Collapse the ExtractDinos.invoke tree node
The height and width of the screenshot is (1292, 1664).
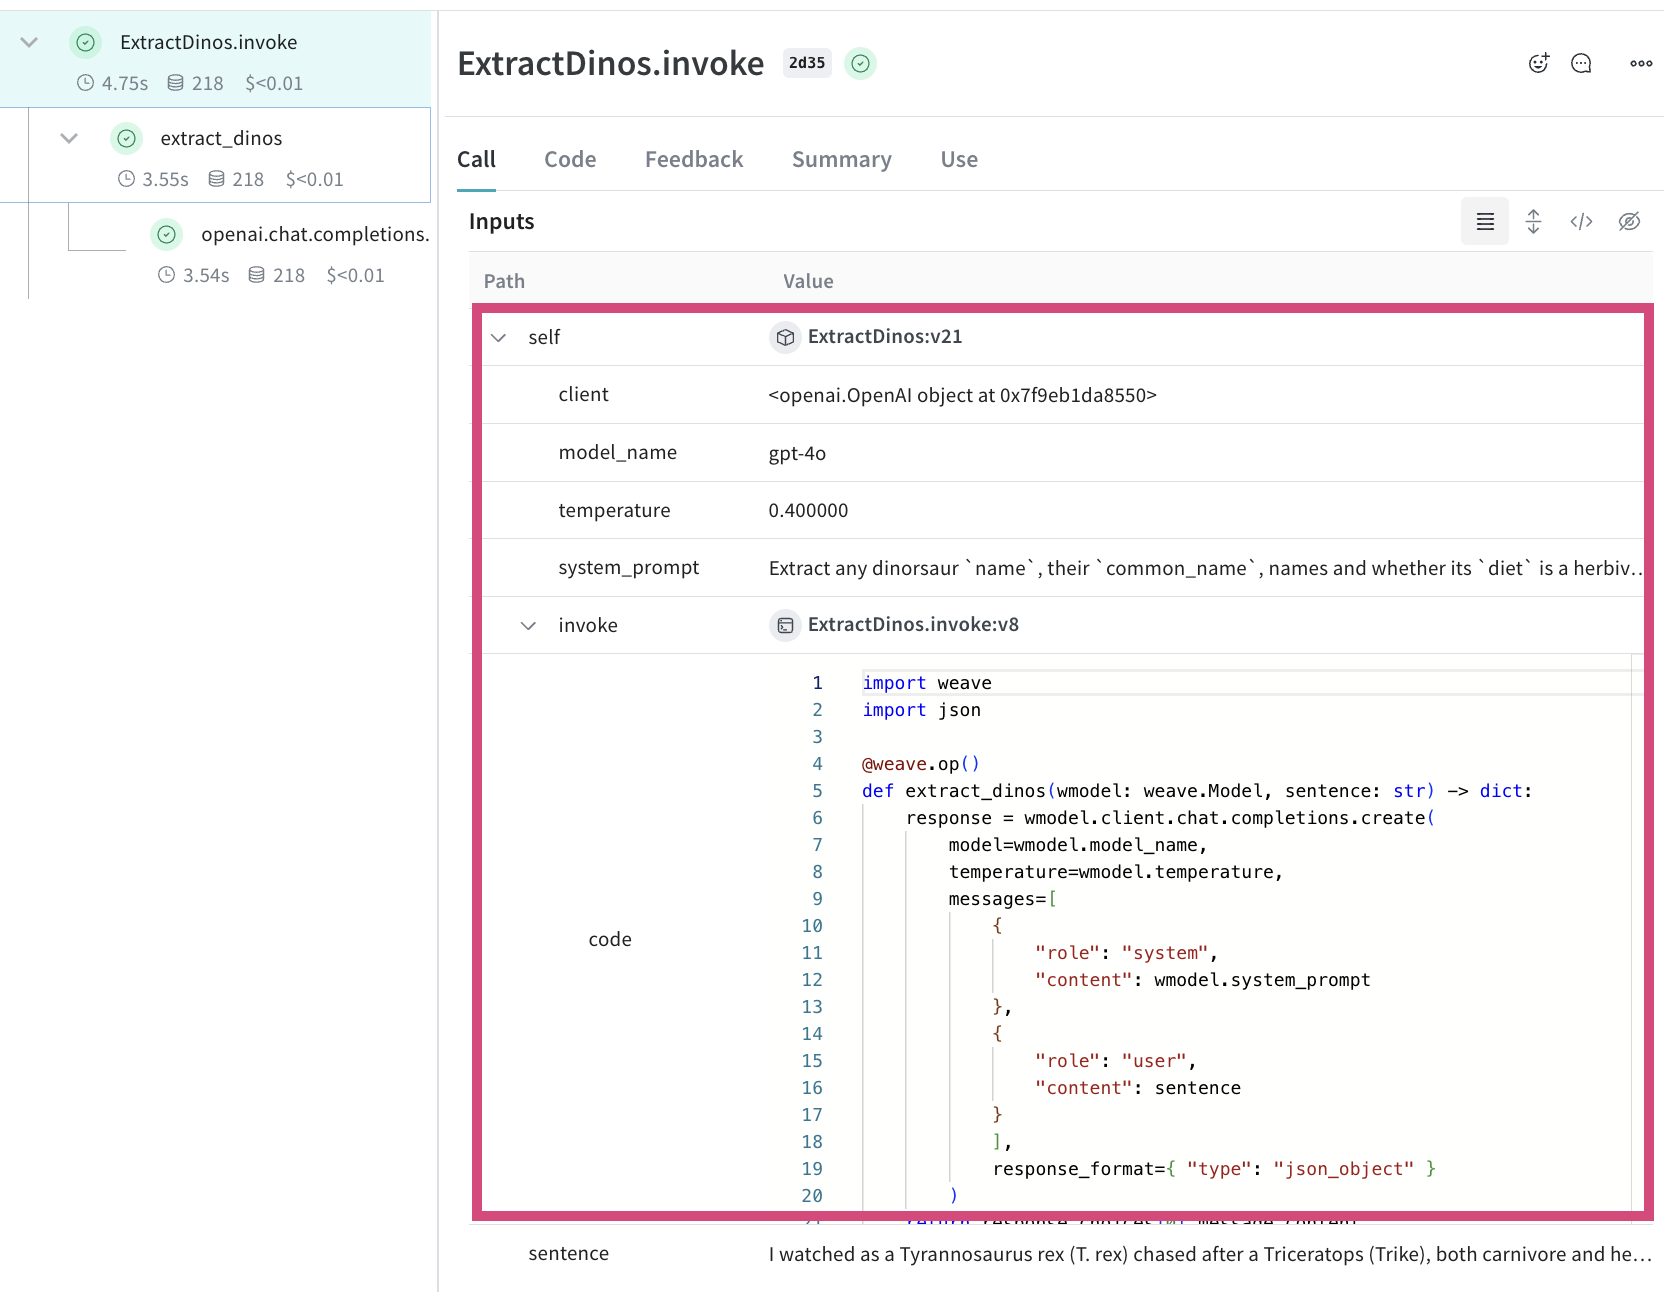pyautogui.click(x=29, y=42)
